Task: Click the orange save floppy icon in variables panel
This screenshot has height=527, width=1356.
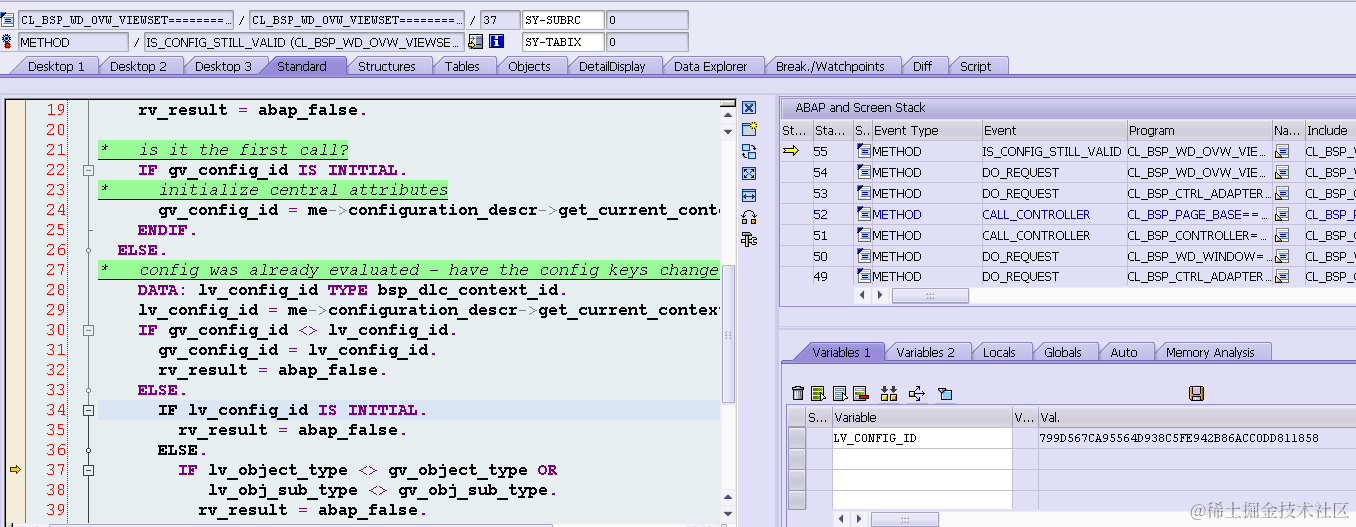Action: [1196, 394]
